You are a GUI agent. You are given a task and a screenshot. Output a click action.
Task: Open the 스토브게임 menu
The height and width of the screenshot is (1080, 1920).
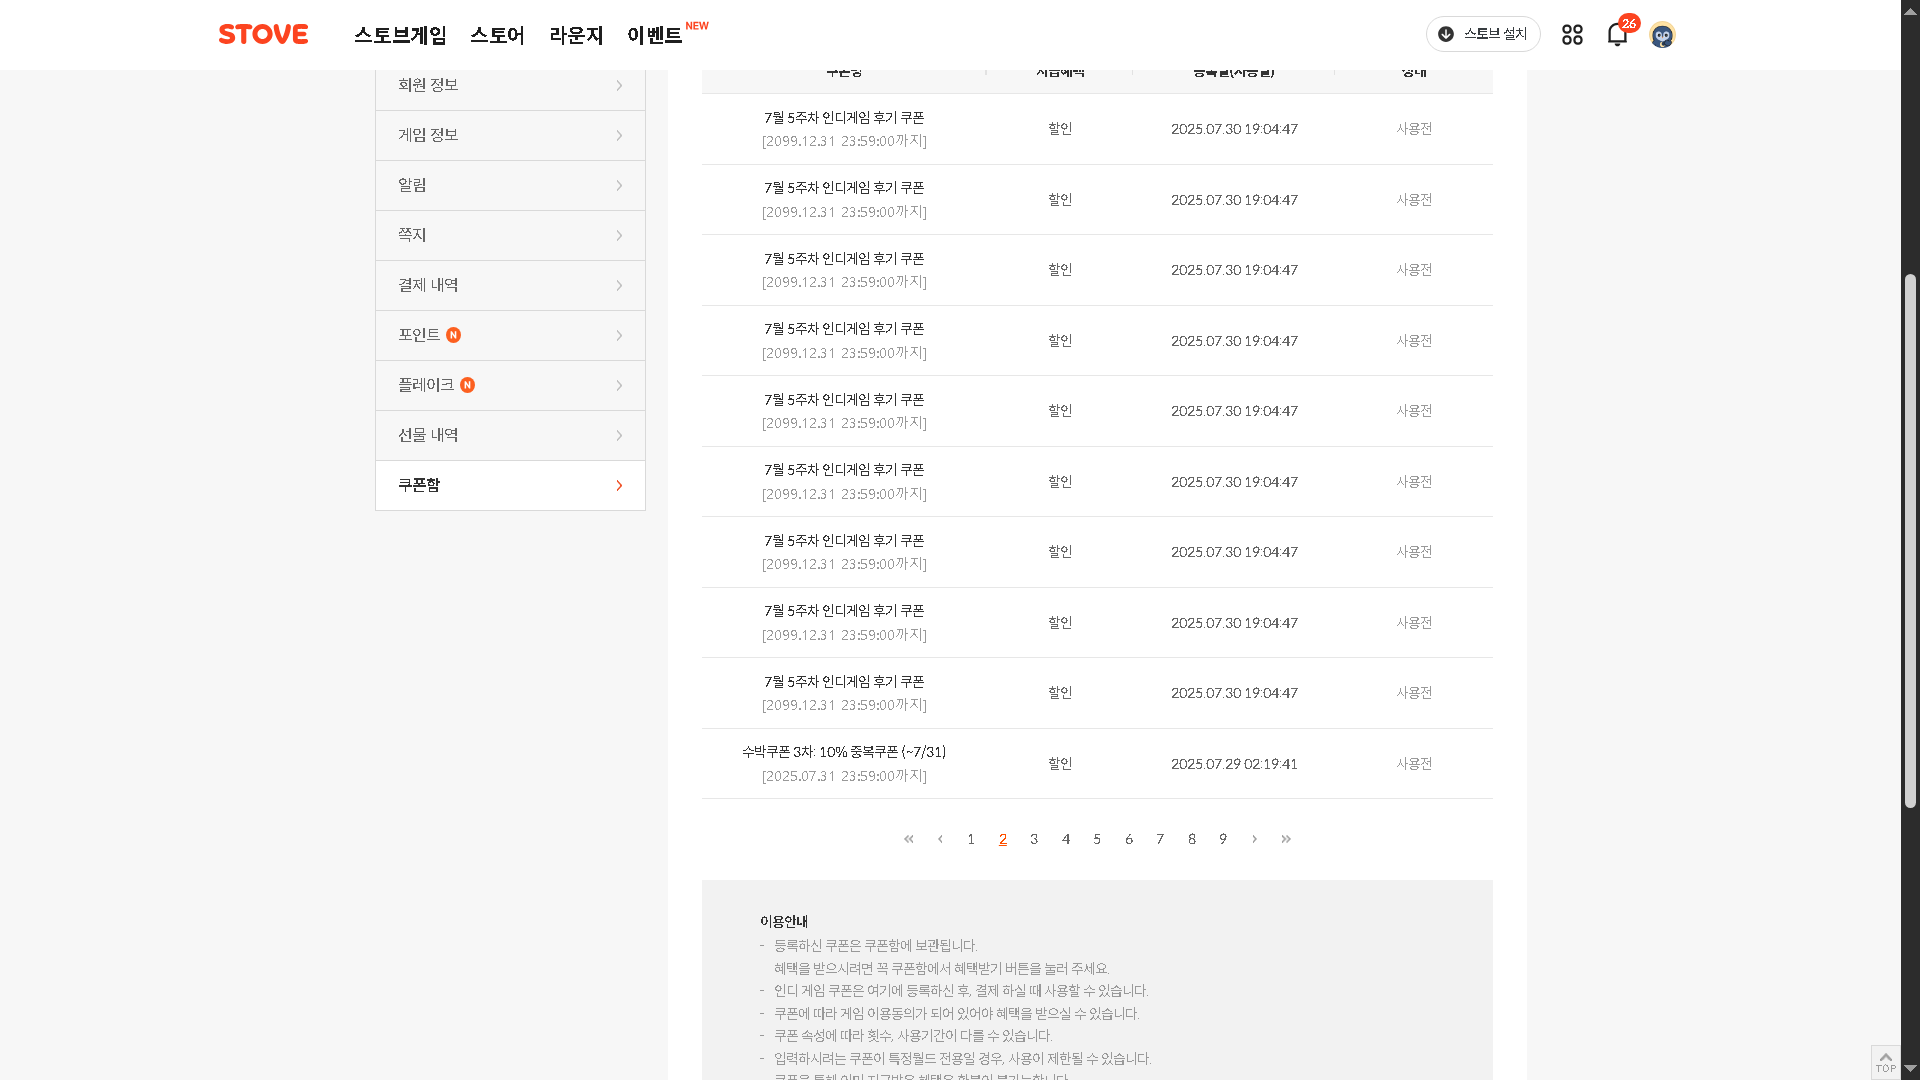[x=400, y=35]
